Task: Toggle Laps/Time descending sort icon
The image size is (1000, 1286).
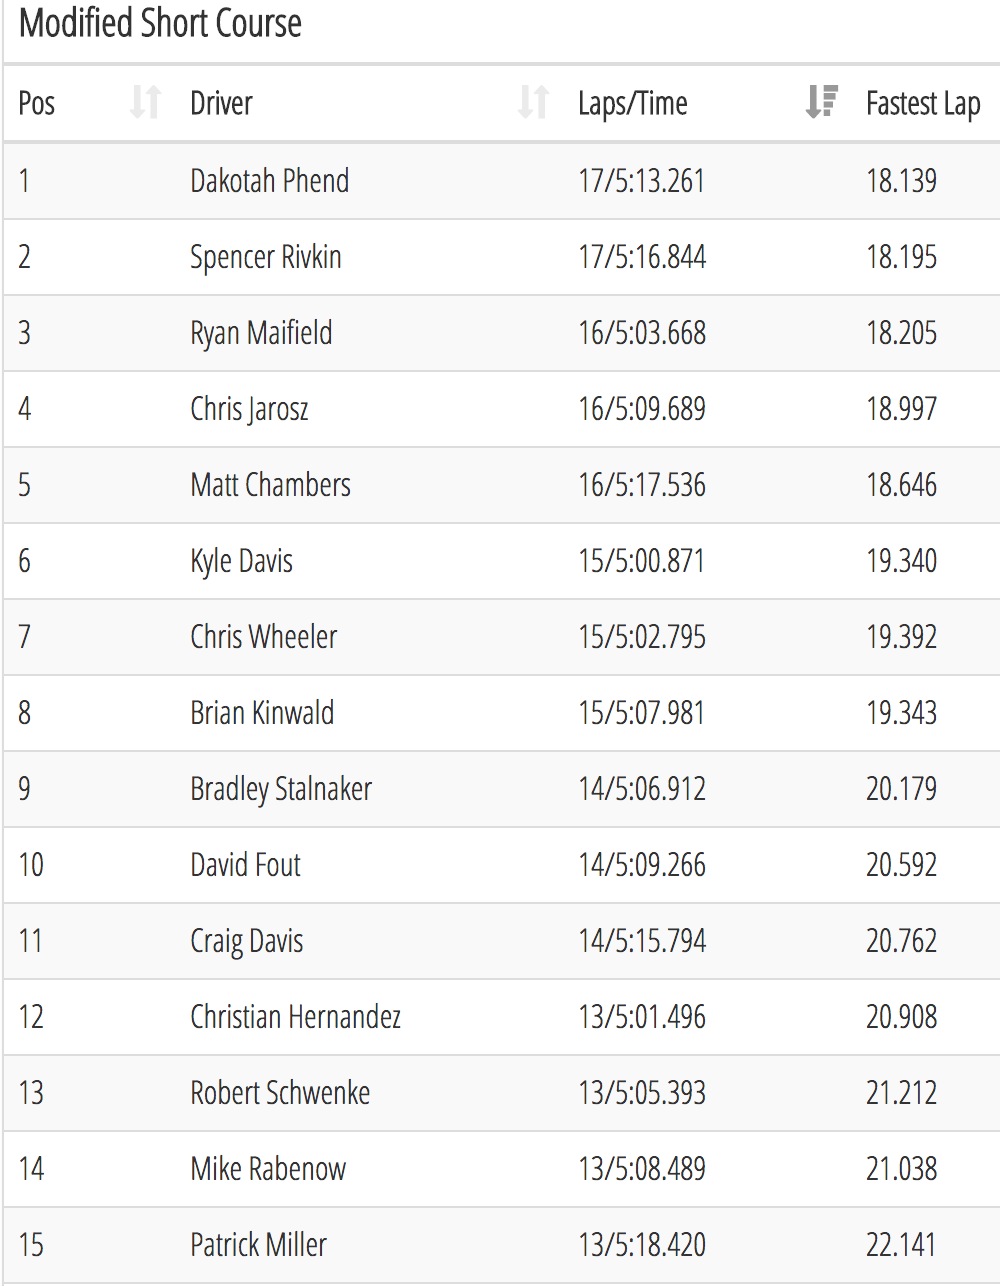Action: 821,102
